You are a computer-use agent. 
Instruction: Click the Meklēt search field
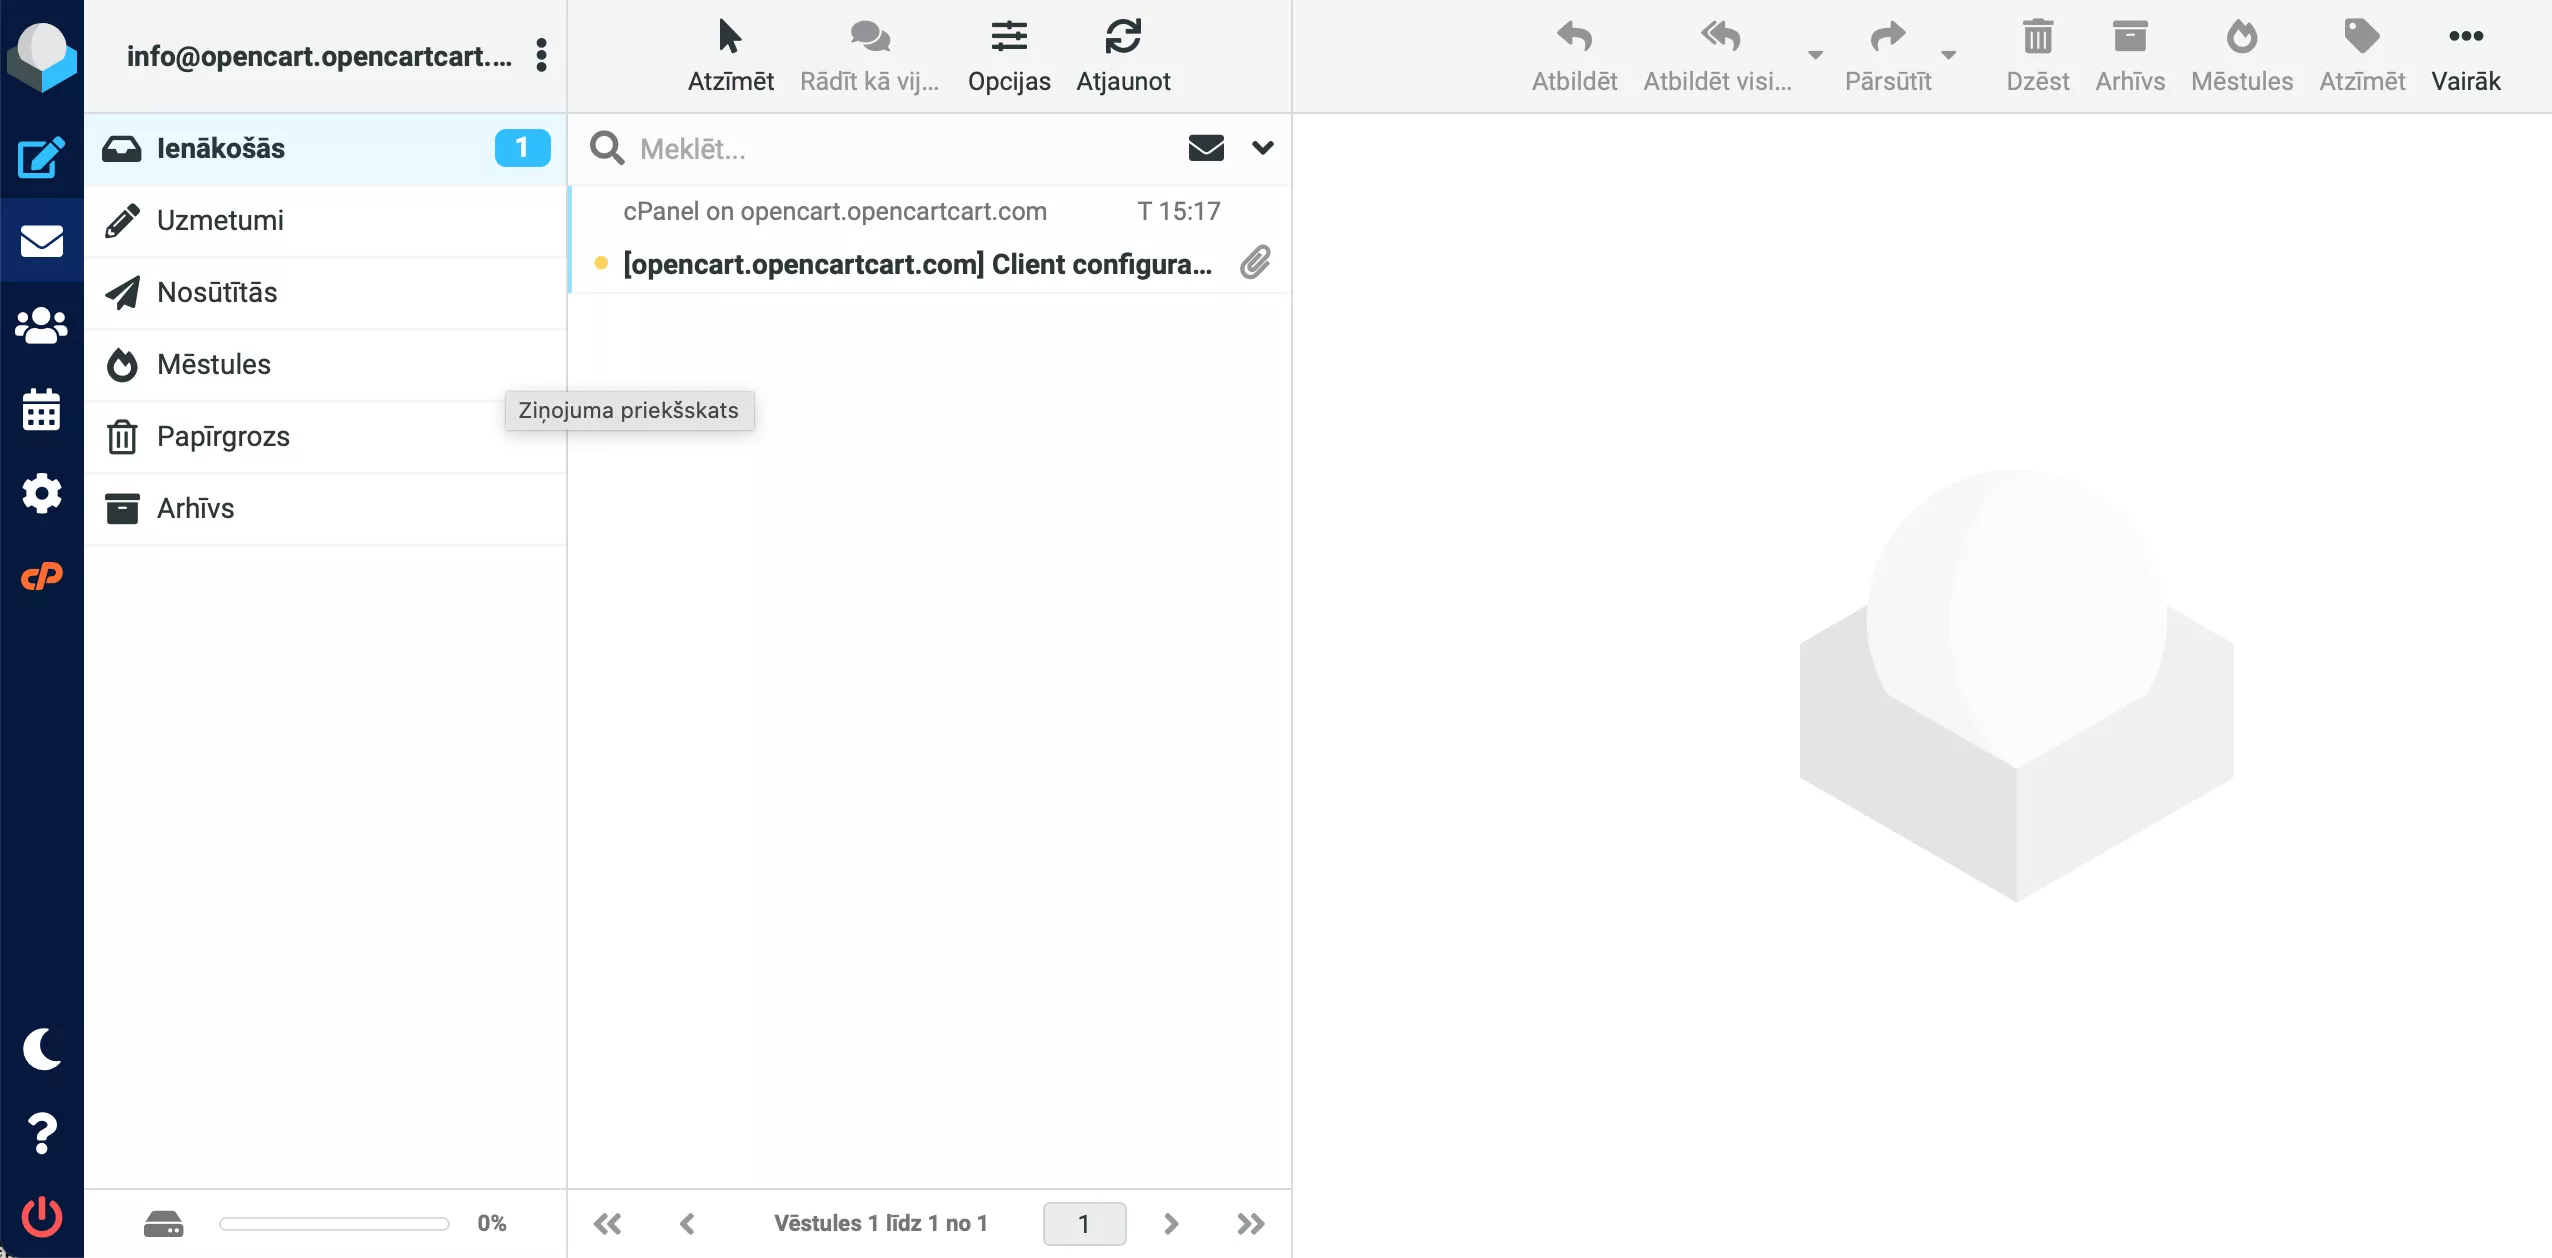point(900,149)
